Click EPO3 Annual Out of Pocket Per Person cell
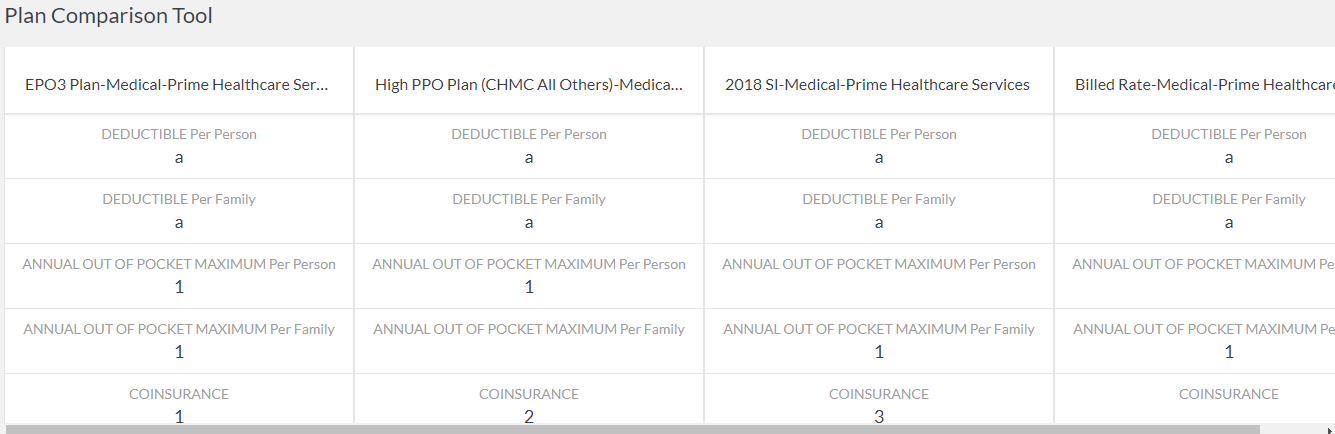1335x434 pixels. 179,276
